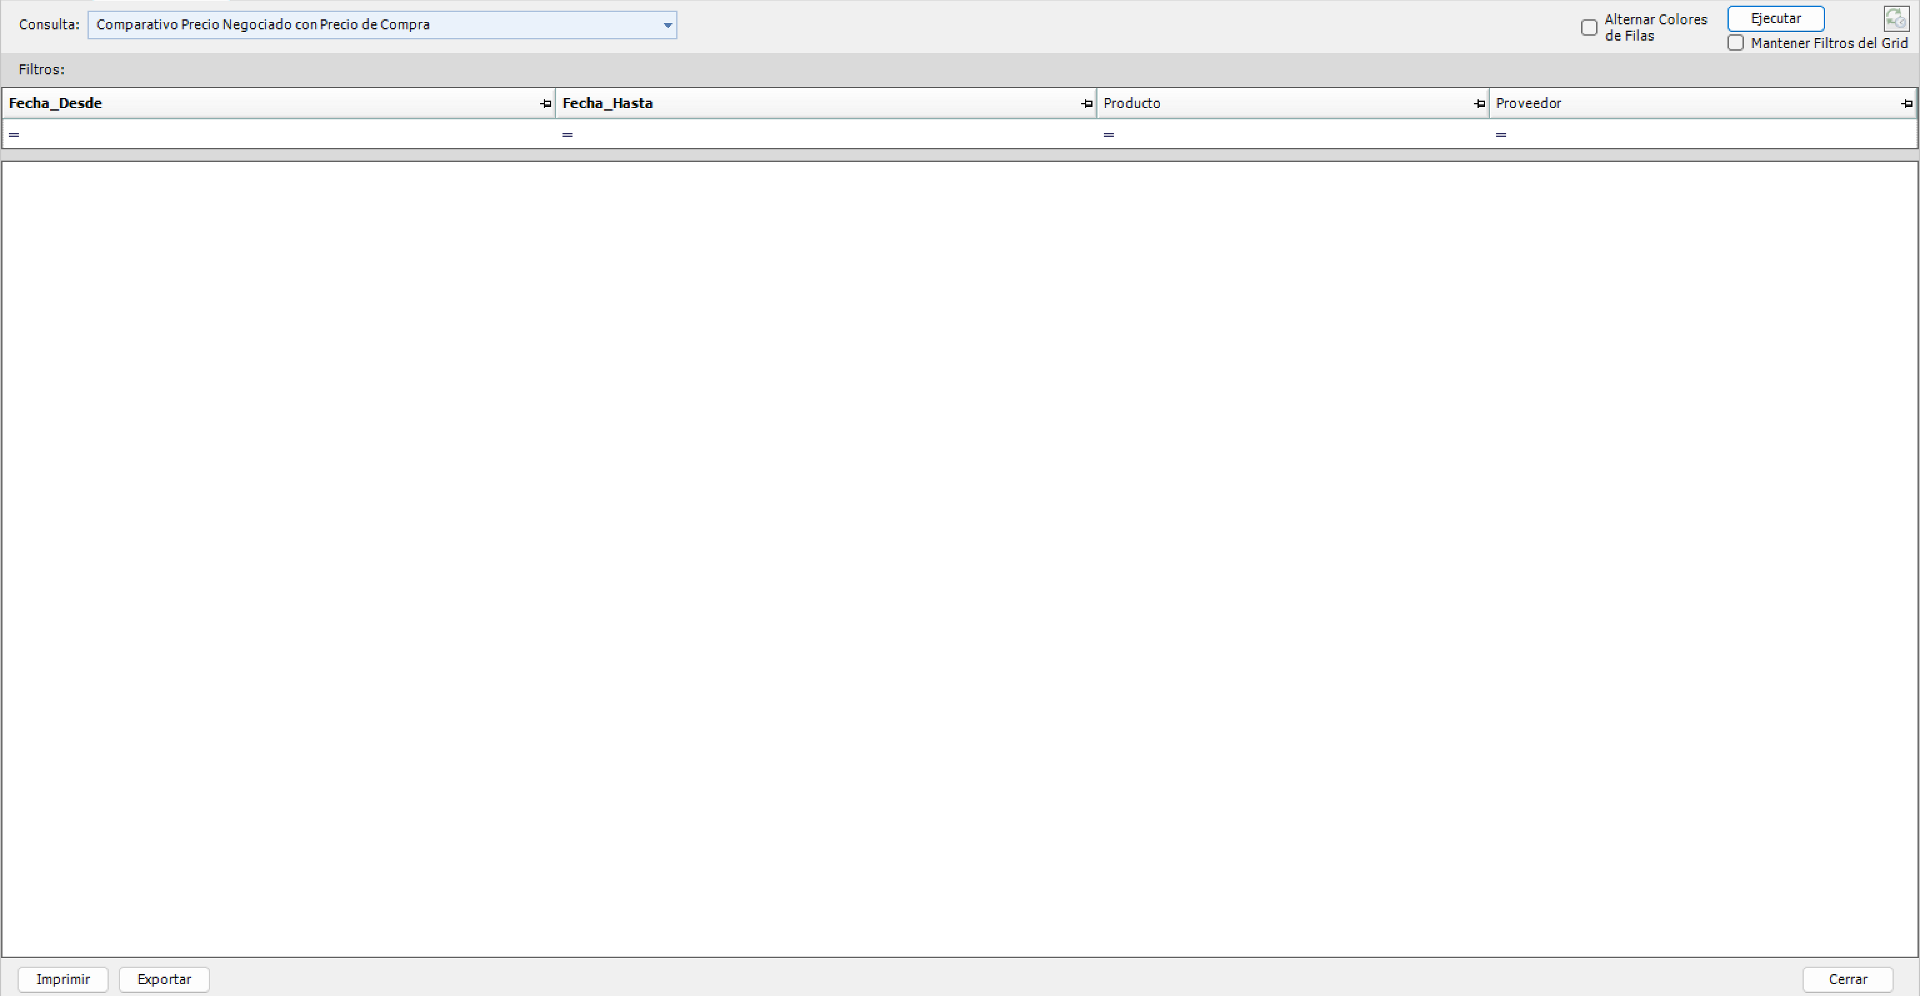Click the equals operator under Producto
The width and height of the screenshot is (1920, 996).
tap(1108, 135)
